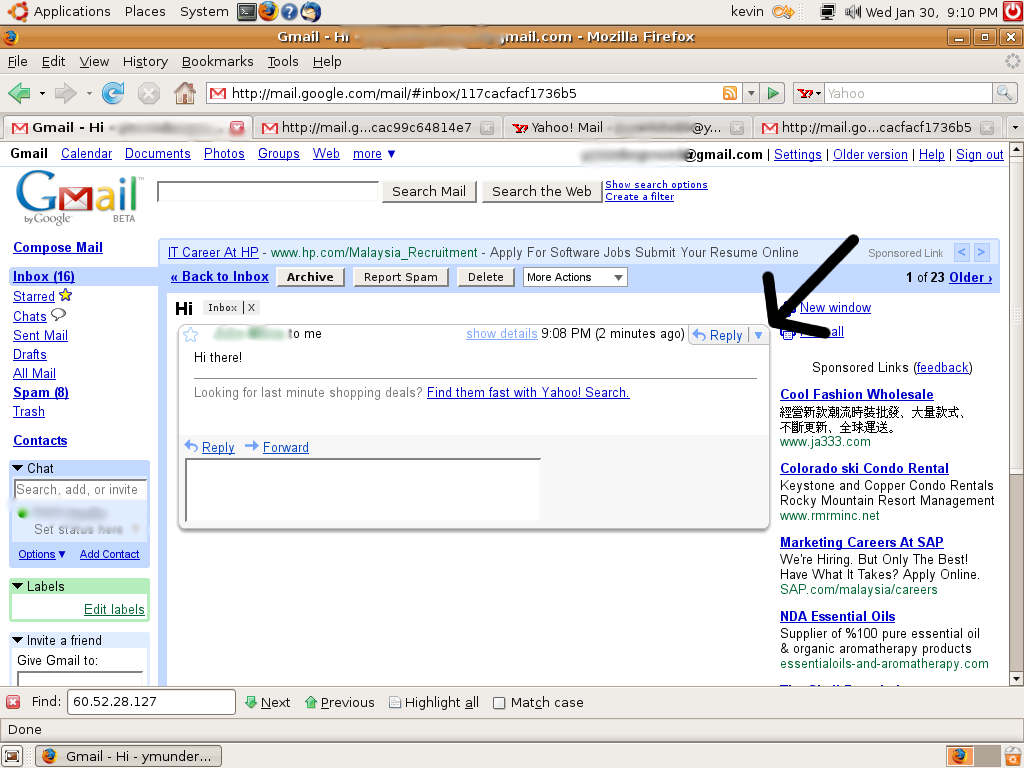Click Older message link

[970, 278]
